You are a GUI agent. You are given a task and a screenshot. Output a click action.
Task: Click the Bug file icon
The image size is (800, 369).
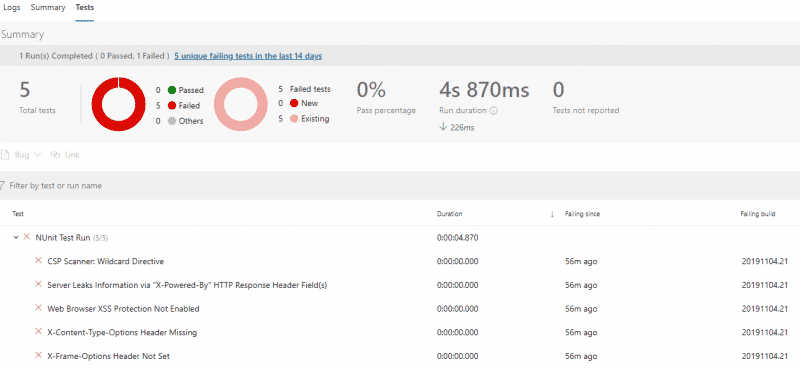point(5,155)
